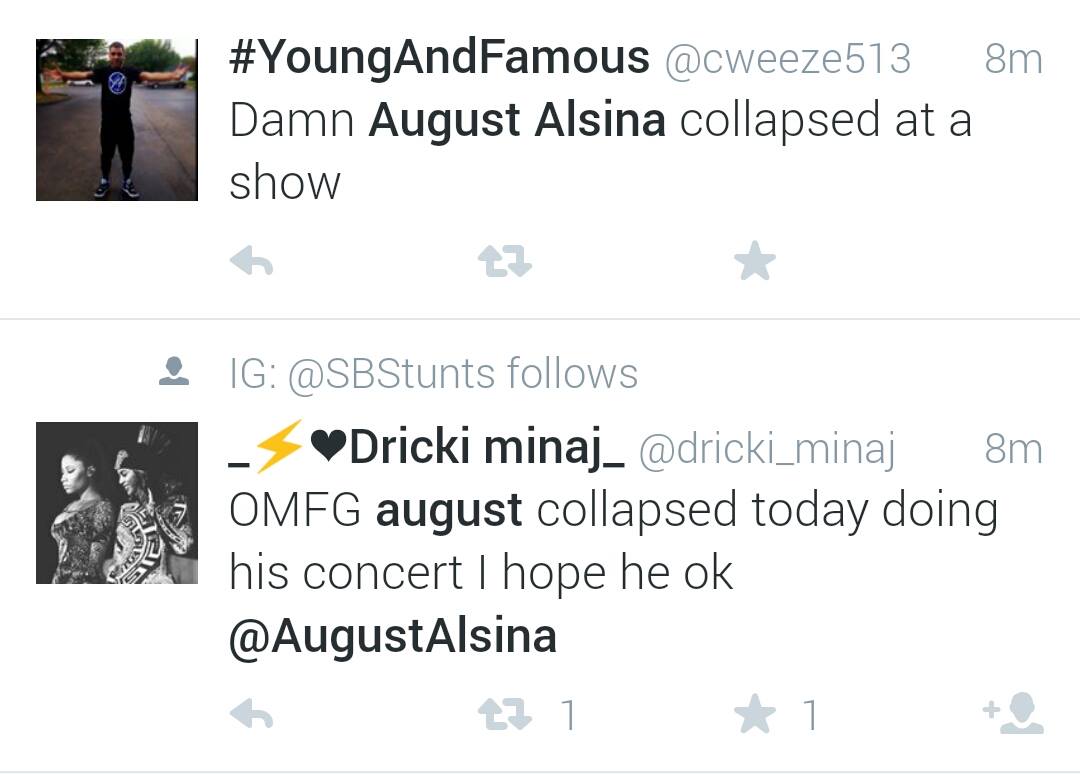This screenshot has height=774, width=1080.
Task: Tap the @dricki_minaj handle
Action: [x=767, y=449]
